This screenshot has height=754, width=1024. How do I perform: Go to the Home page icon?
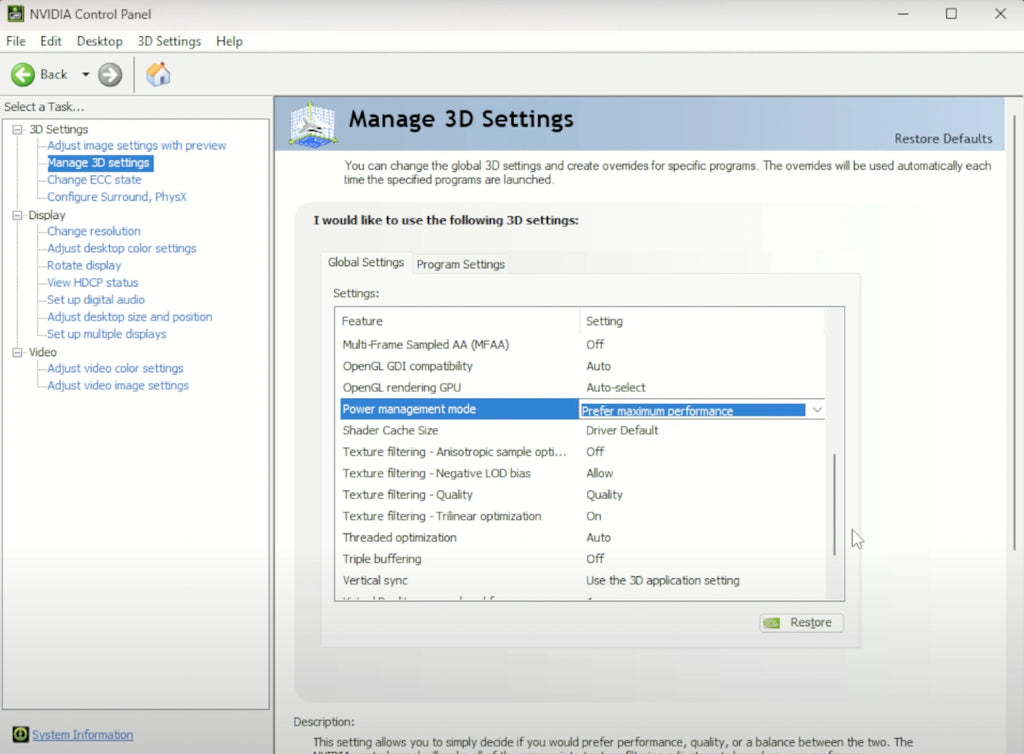tap(158, 74)
